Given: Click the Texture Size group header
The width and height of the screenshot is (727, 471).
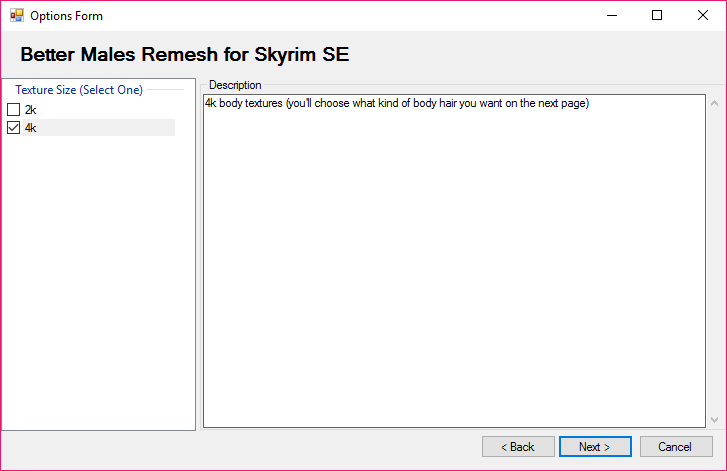Looking at the screenshot, I should (79, 89).
